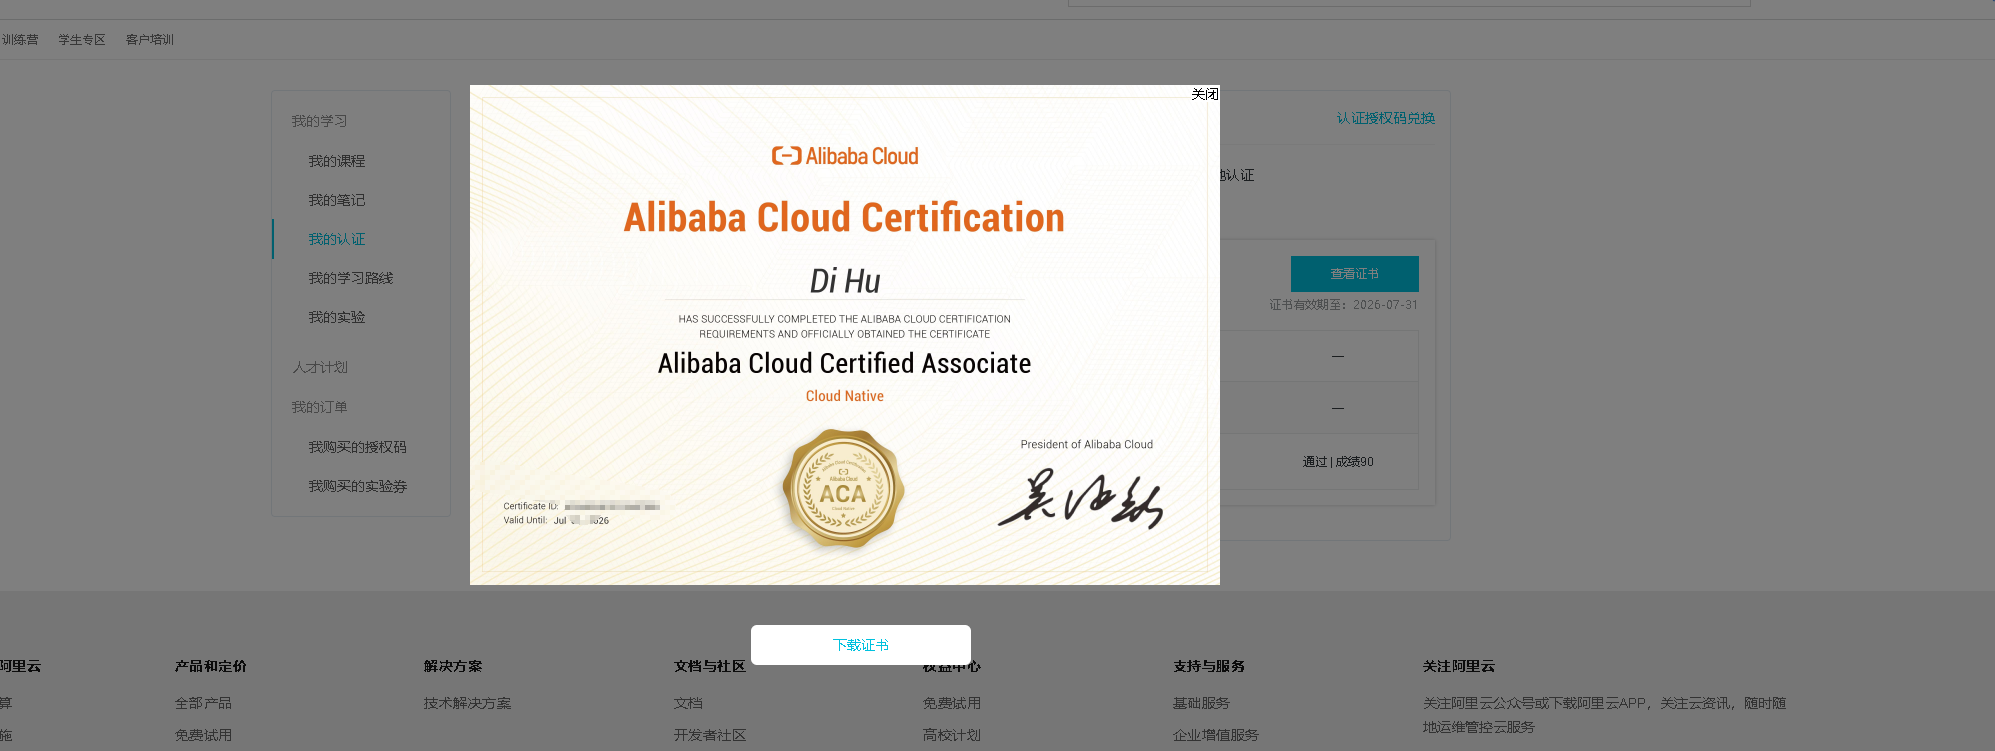Click the President of Alibaba Cloud label
Viewport: 1995px width, 751px height.
pyautogui.click(x=1087, y=444)
